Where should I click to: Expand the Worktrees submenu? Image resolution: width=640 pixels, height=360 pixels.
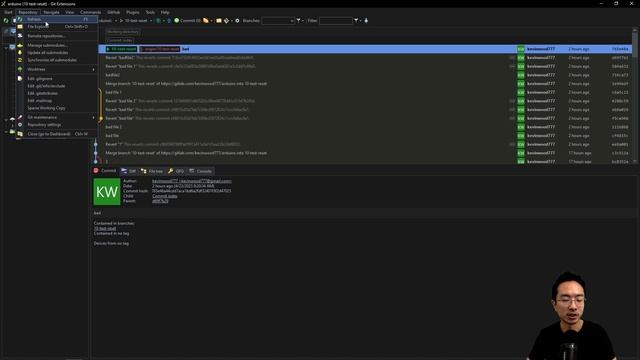(x=57, y=69)
